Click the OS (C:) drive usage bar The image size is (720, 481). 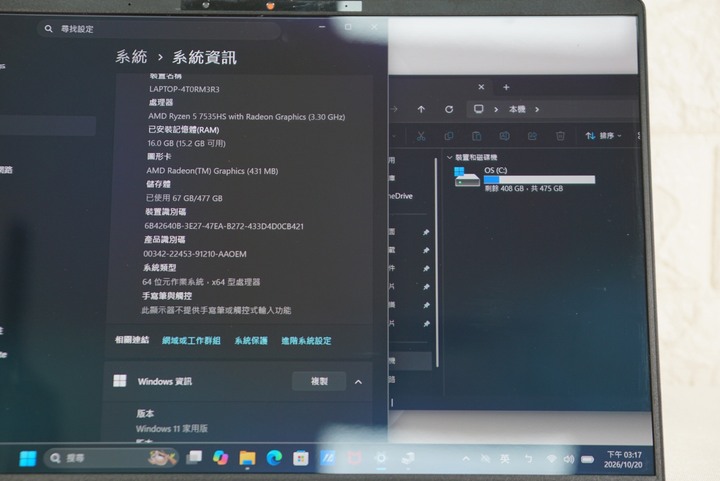coord(539,179)
